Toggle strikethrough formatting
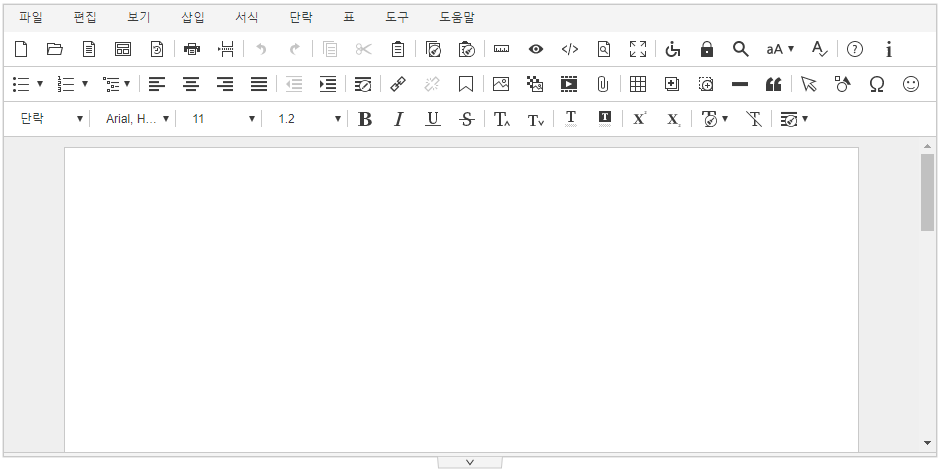Screen dimensions: 941x472 point(466,119)
